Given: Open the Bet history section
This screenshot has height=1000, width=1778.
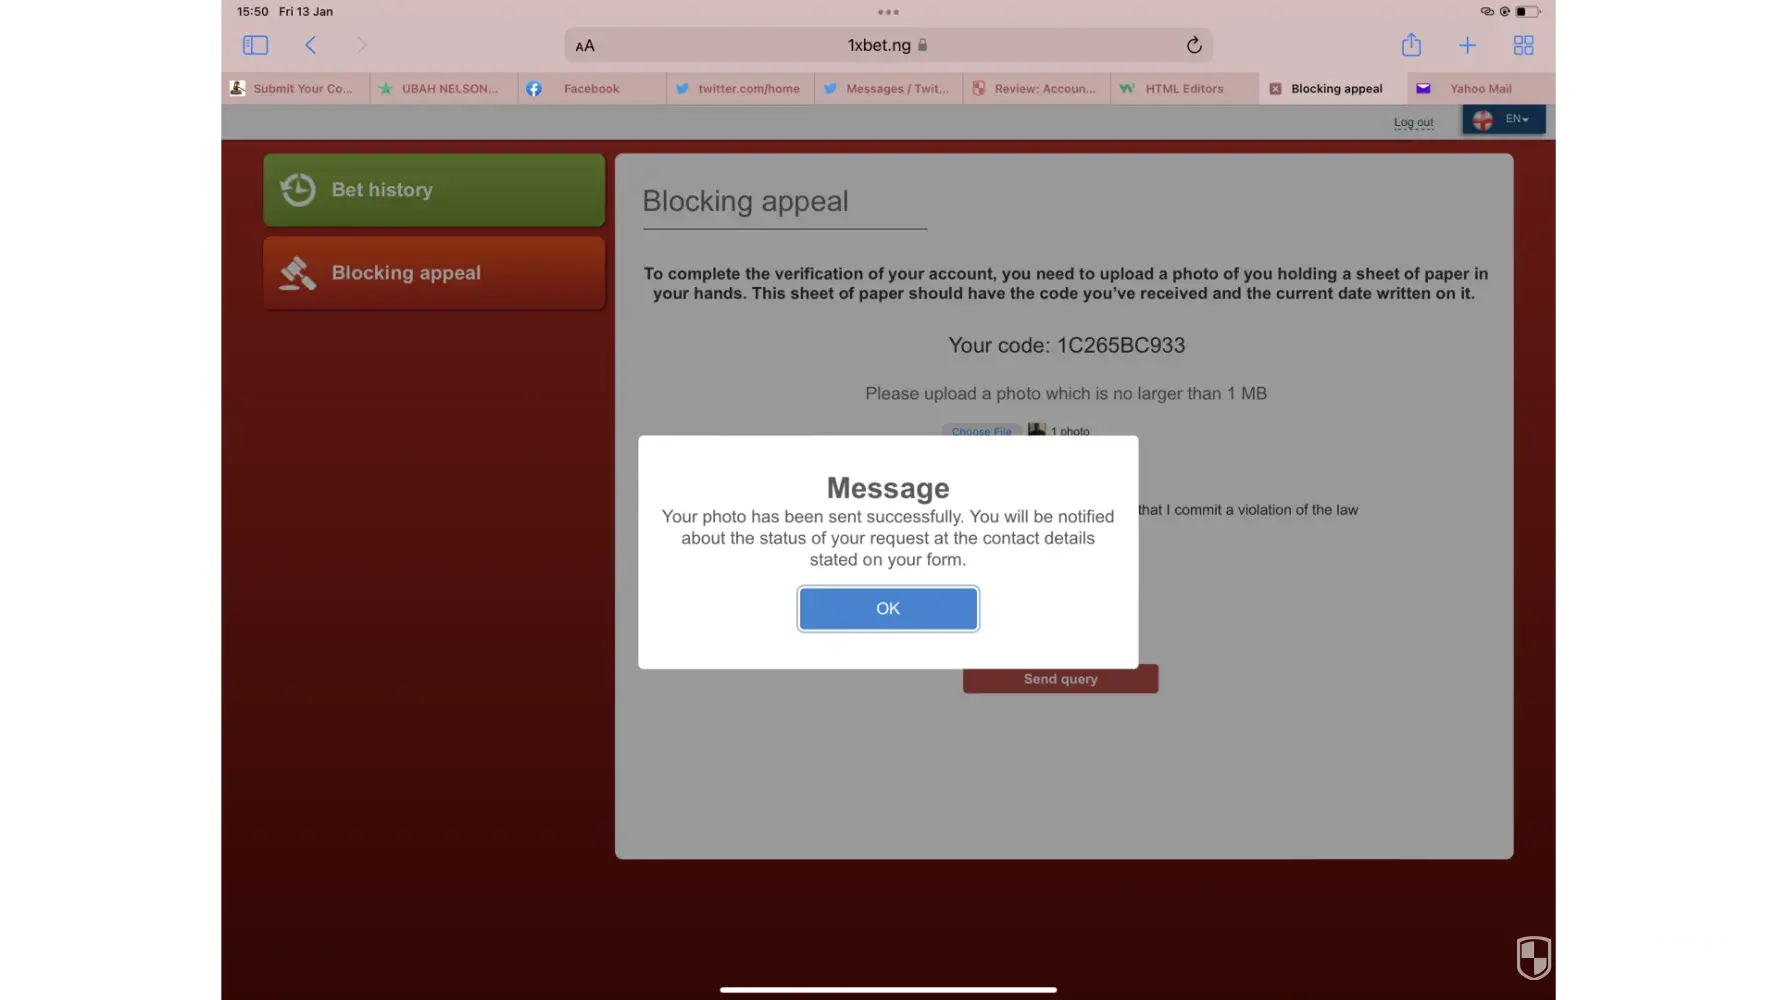Looking at the screenshot, I should point(434,190).
